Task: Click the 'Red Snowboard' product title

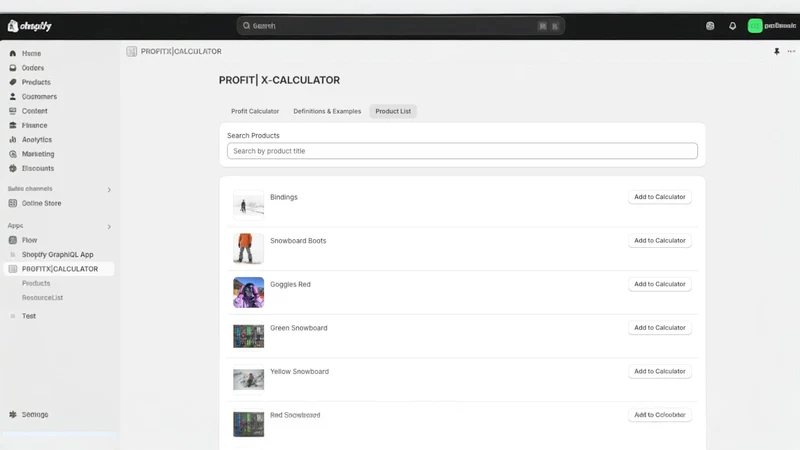Action: point(295,415)
